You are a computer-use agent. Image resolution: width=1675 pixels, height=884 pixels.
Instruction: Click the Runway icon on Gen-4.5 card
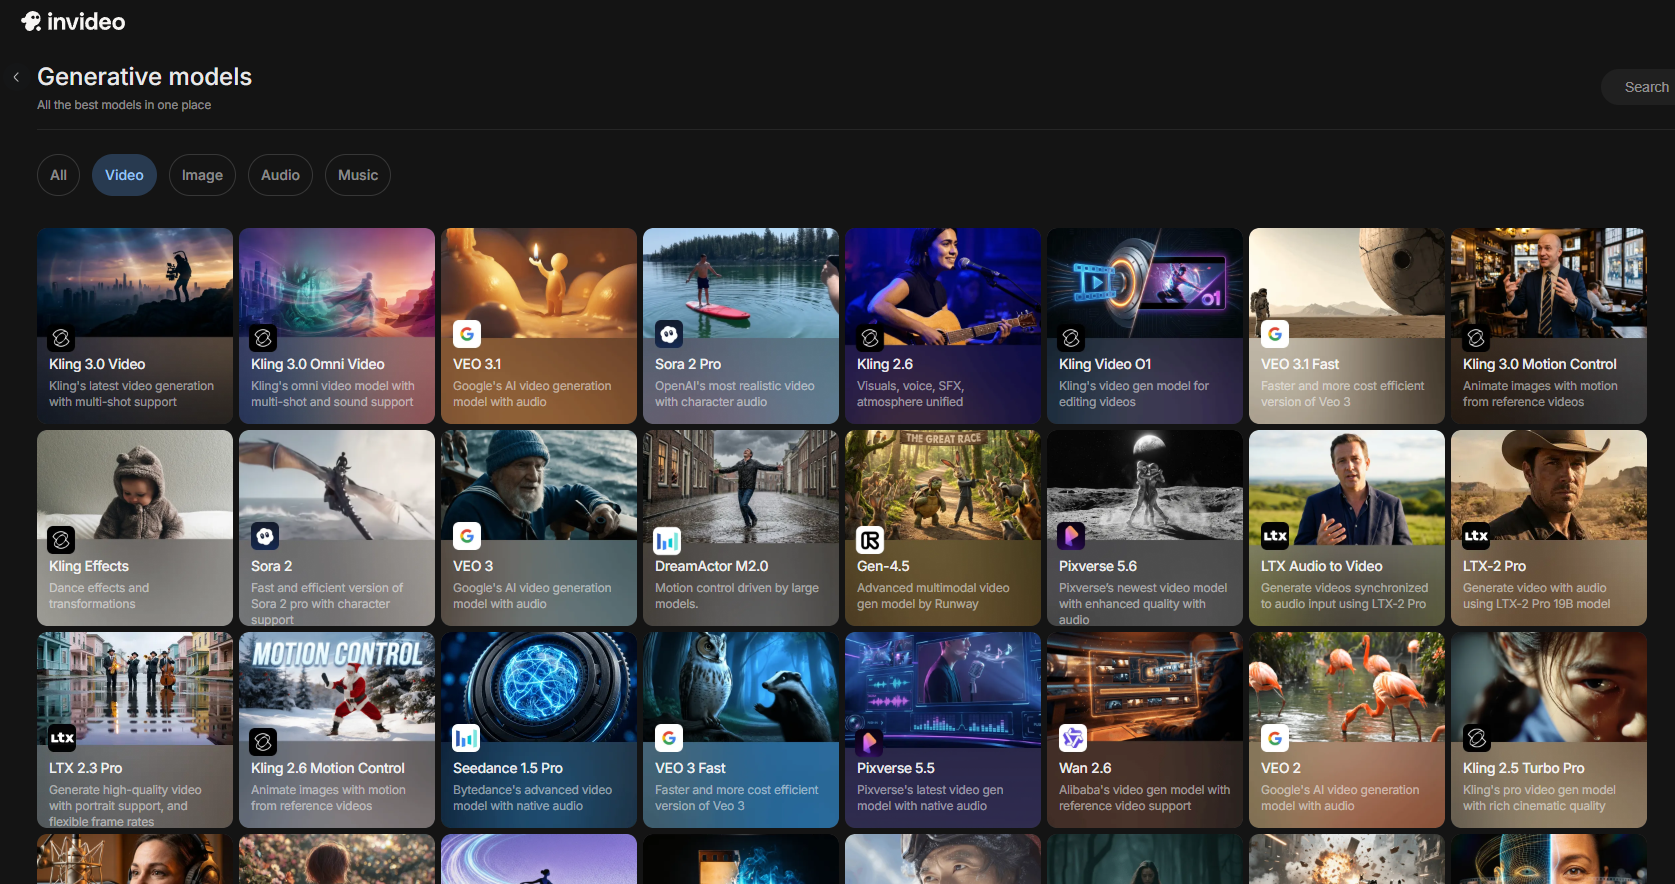tap(870, 540)
